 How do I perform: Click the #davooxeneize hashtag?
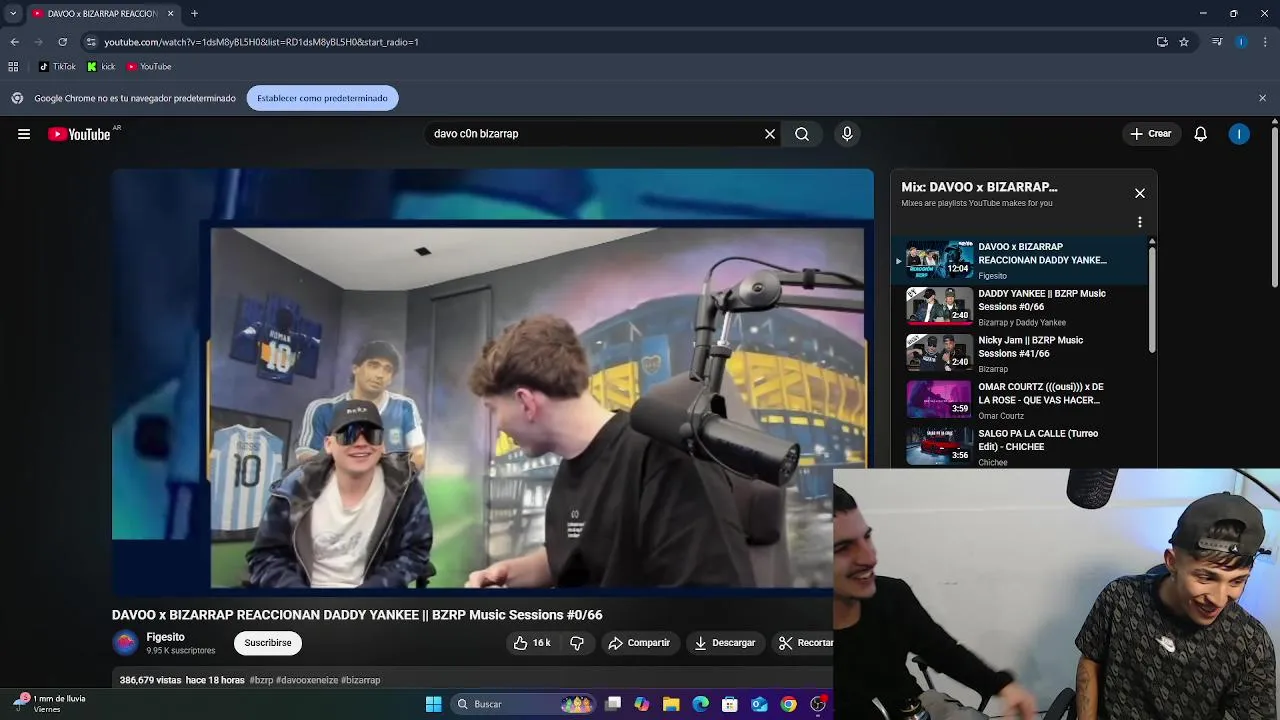(x=307, y=680)
